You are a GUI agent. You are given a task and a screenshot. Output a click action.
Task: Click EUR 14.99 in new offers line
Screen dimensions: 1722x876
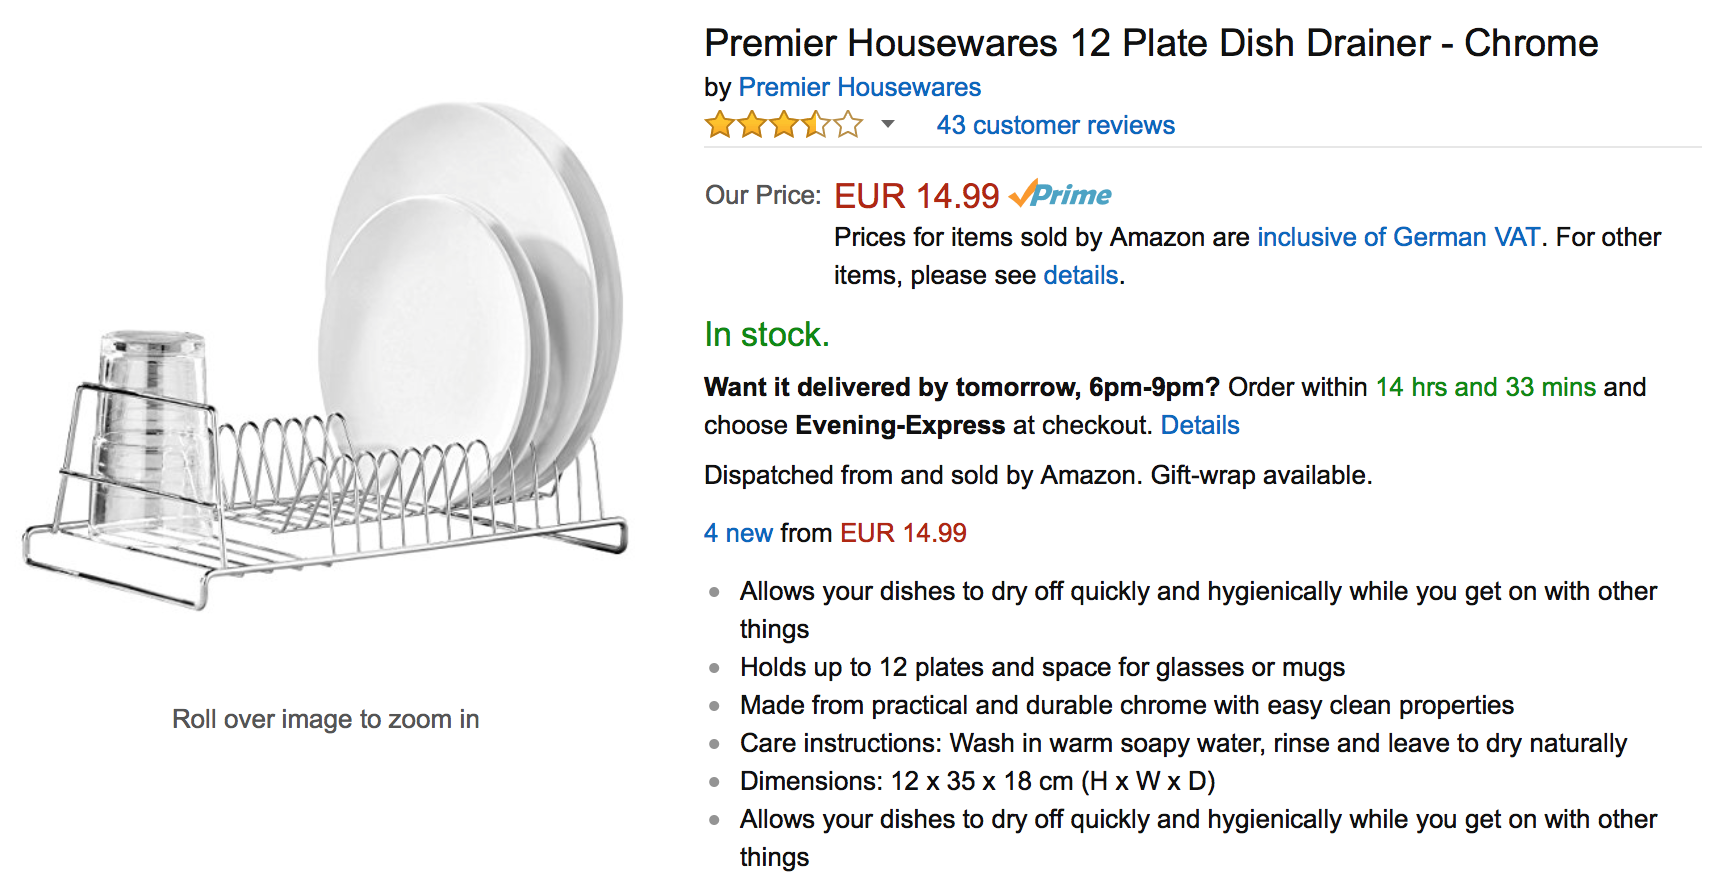click(x=903, y=533)
